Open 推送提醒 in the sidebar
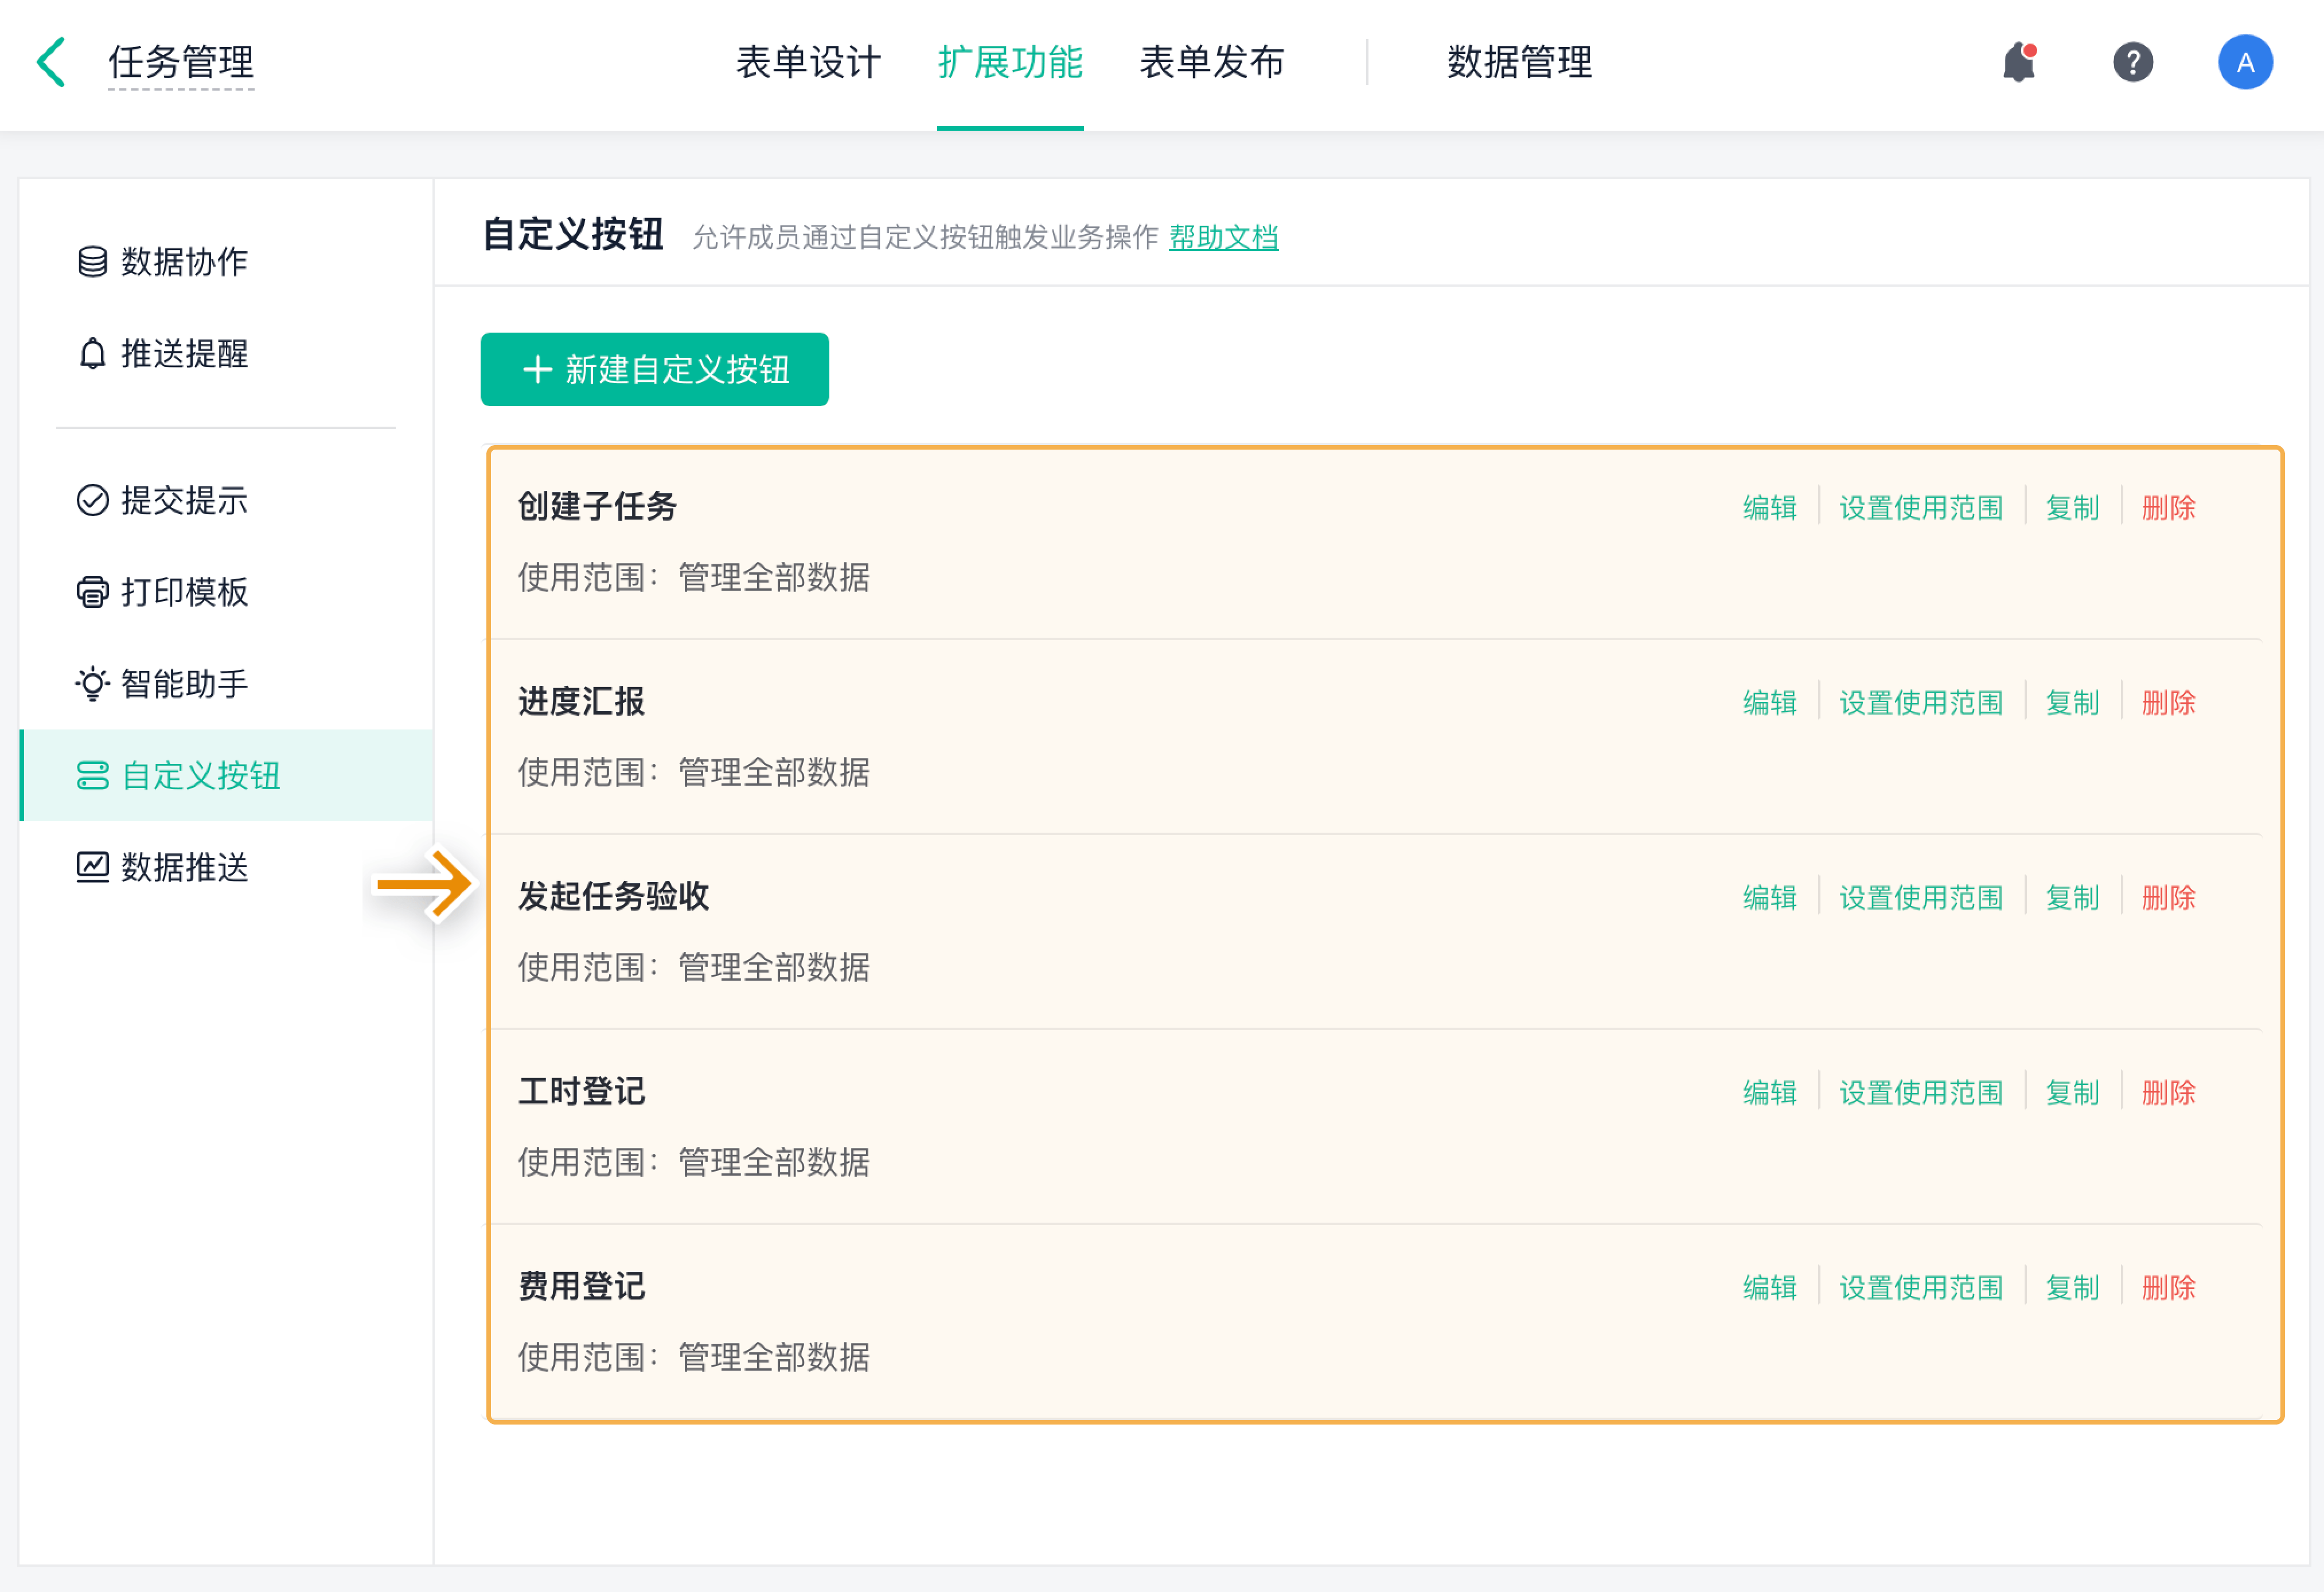Image resolution: width=2324 pixels, height=1592 pixels. pos(226,354)
